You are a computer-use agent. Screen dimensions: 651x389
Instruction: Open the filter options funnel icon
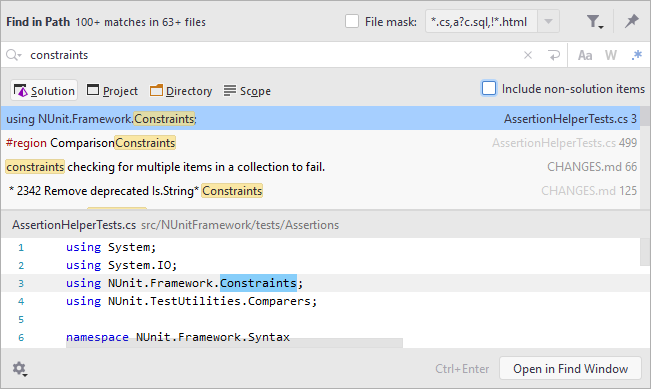[595, 22]
